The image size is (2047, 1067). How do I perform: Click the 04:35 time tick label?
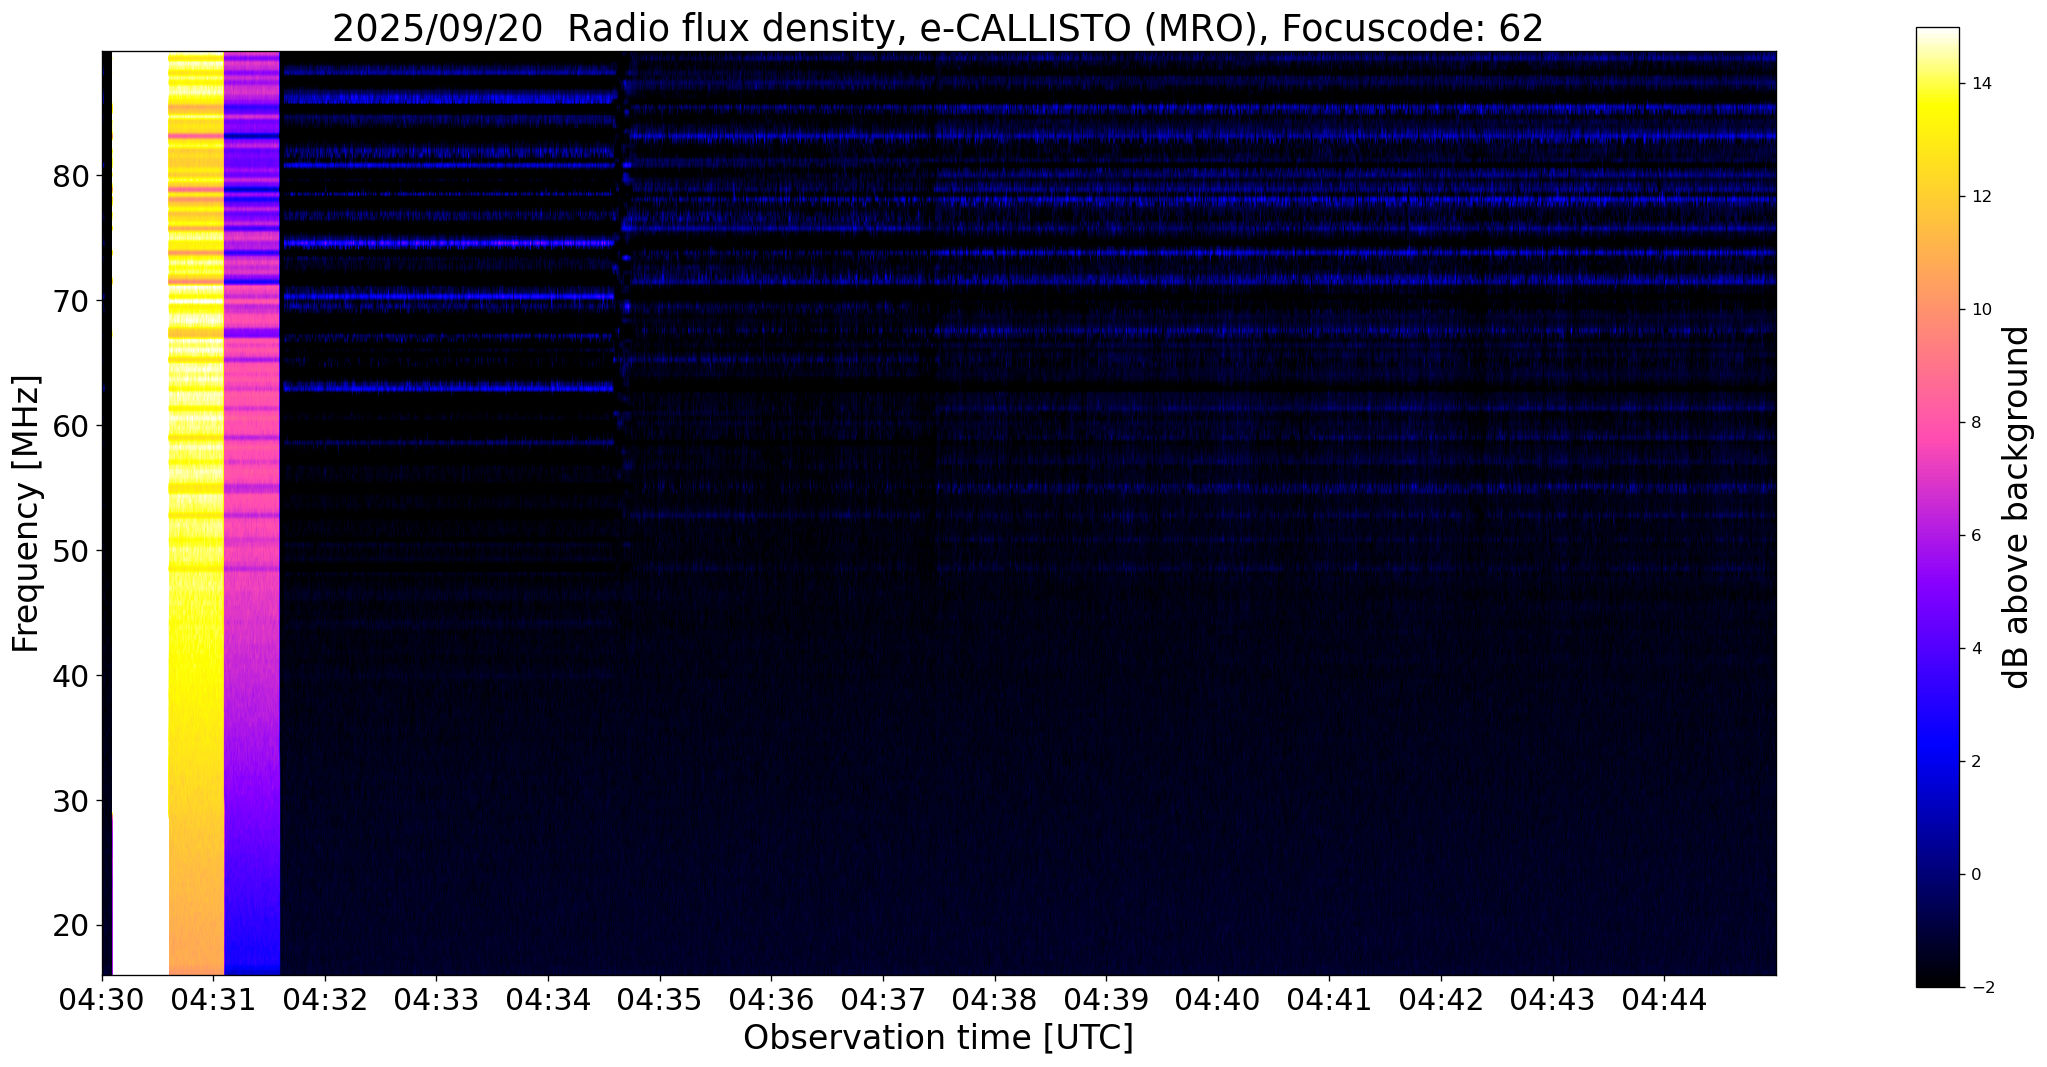[x=660, y=999]
